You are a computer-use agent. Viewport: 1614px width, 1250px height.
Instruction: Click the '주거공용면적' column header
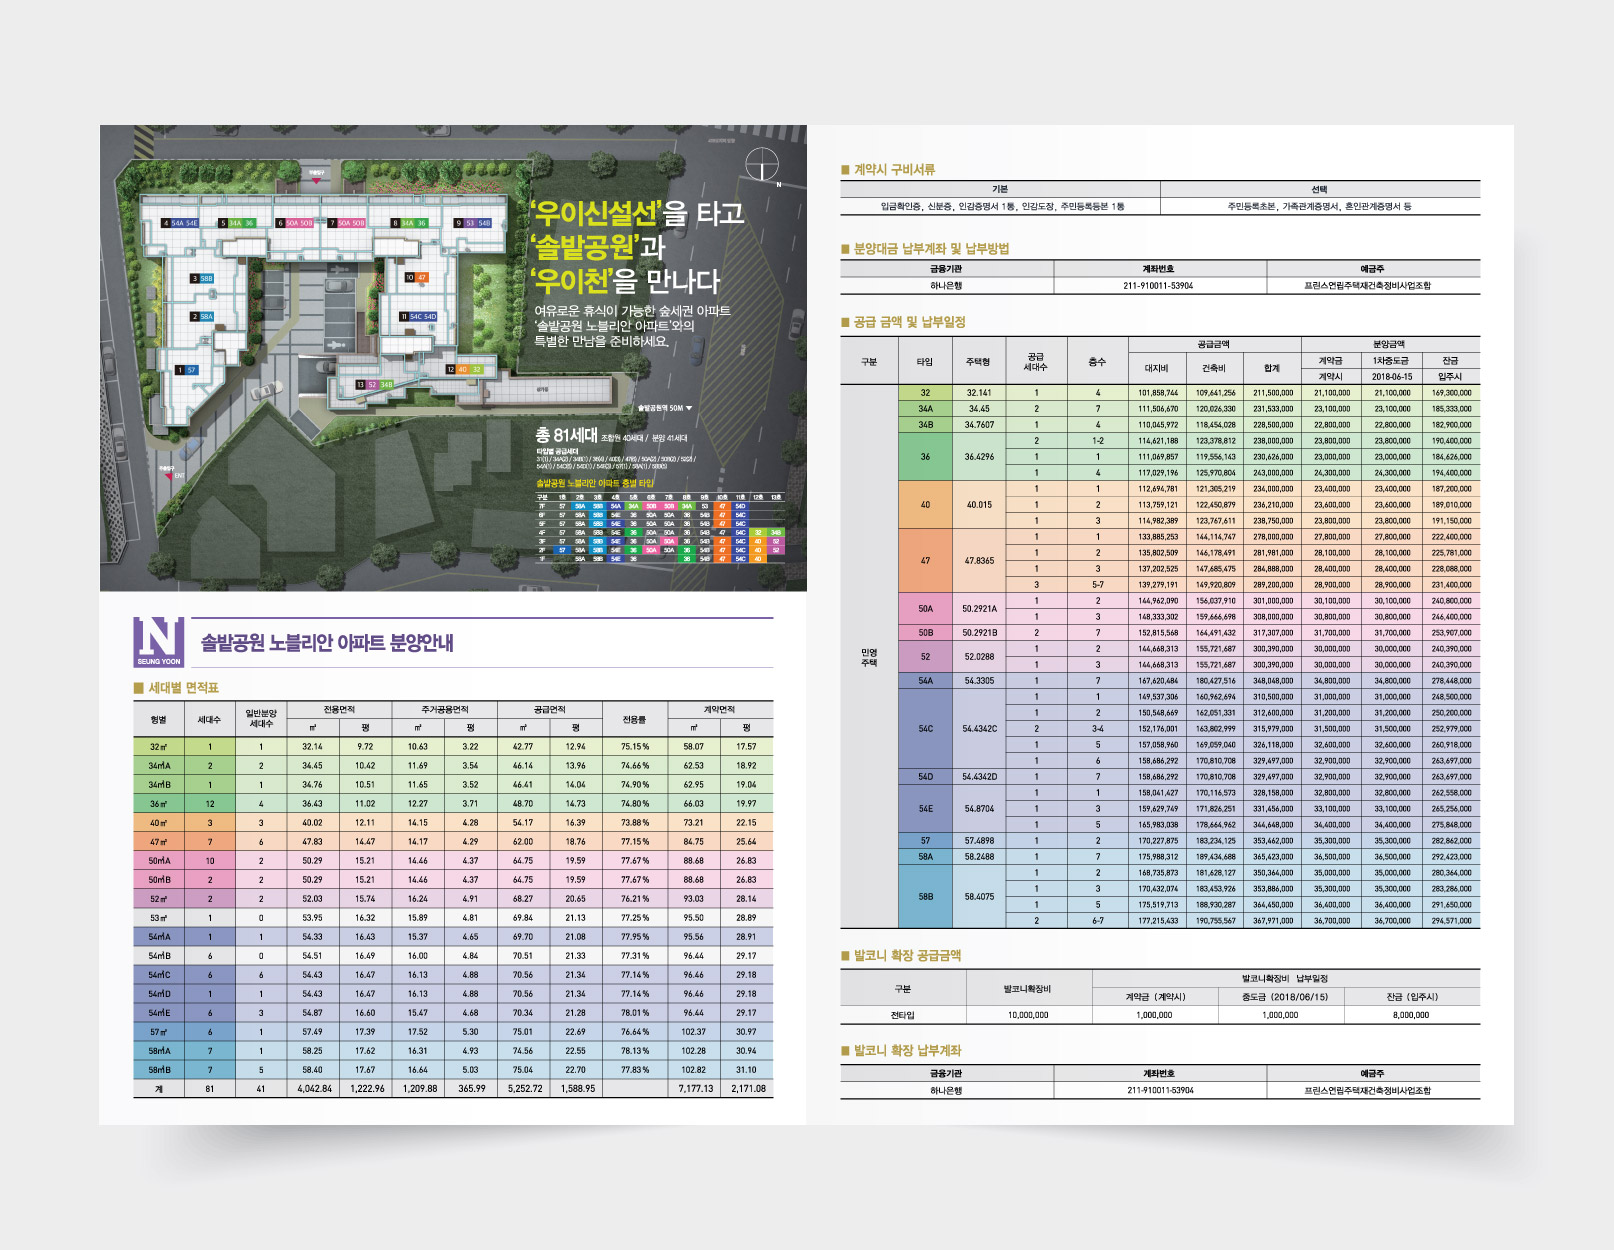click(445, 710)
